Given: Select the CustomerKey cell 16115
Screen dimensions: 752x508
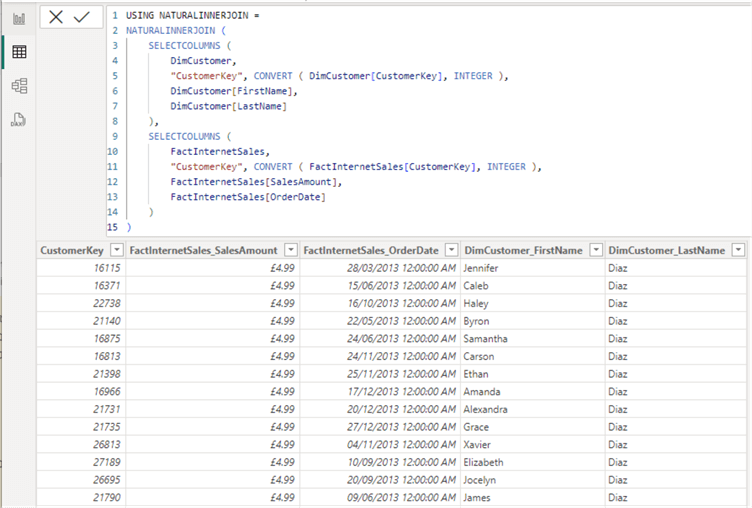Looking at the screenshot, I should pyautogui.click(x=81, y=268).
